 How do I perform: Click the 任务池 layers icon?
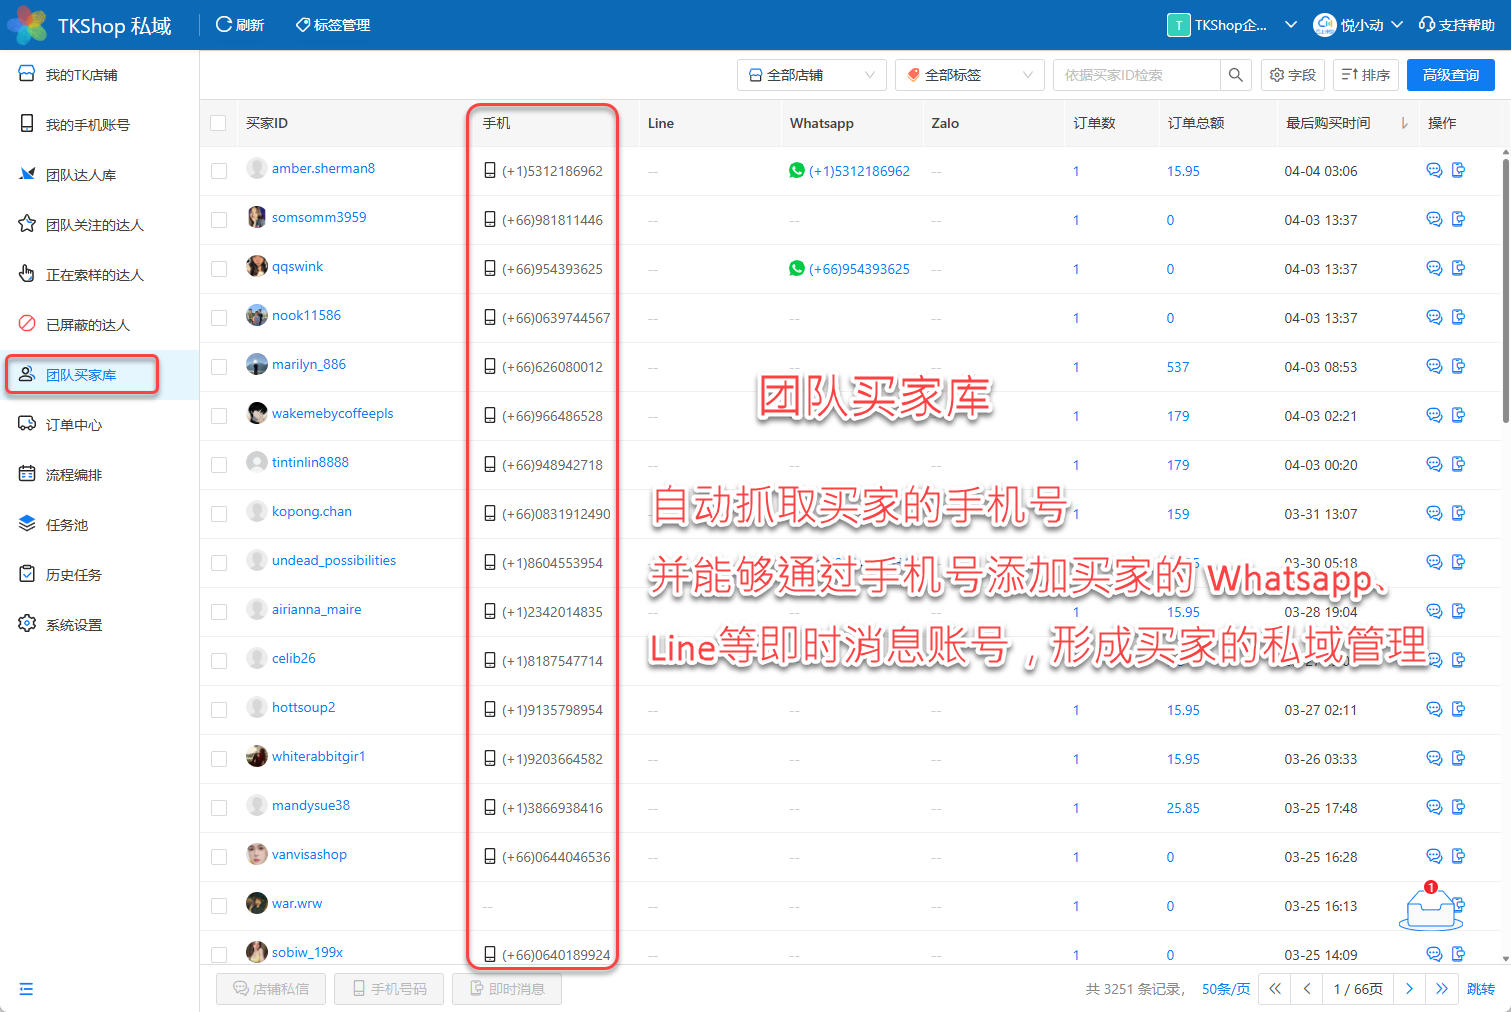click(27, 524)
